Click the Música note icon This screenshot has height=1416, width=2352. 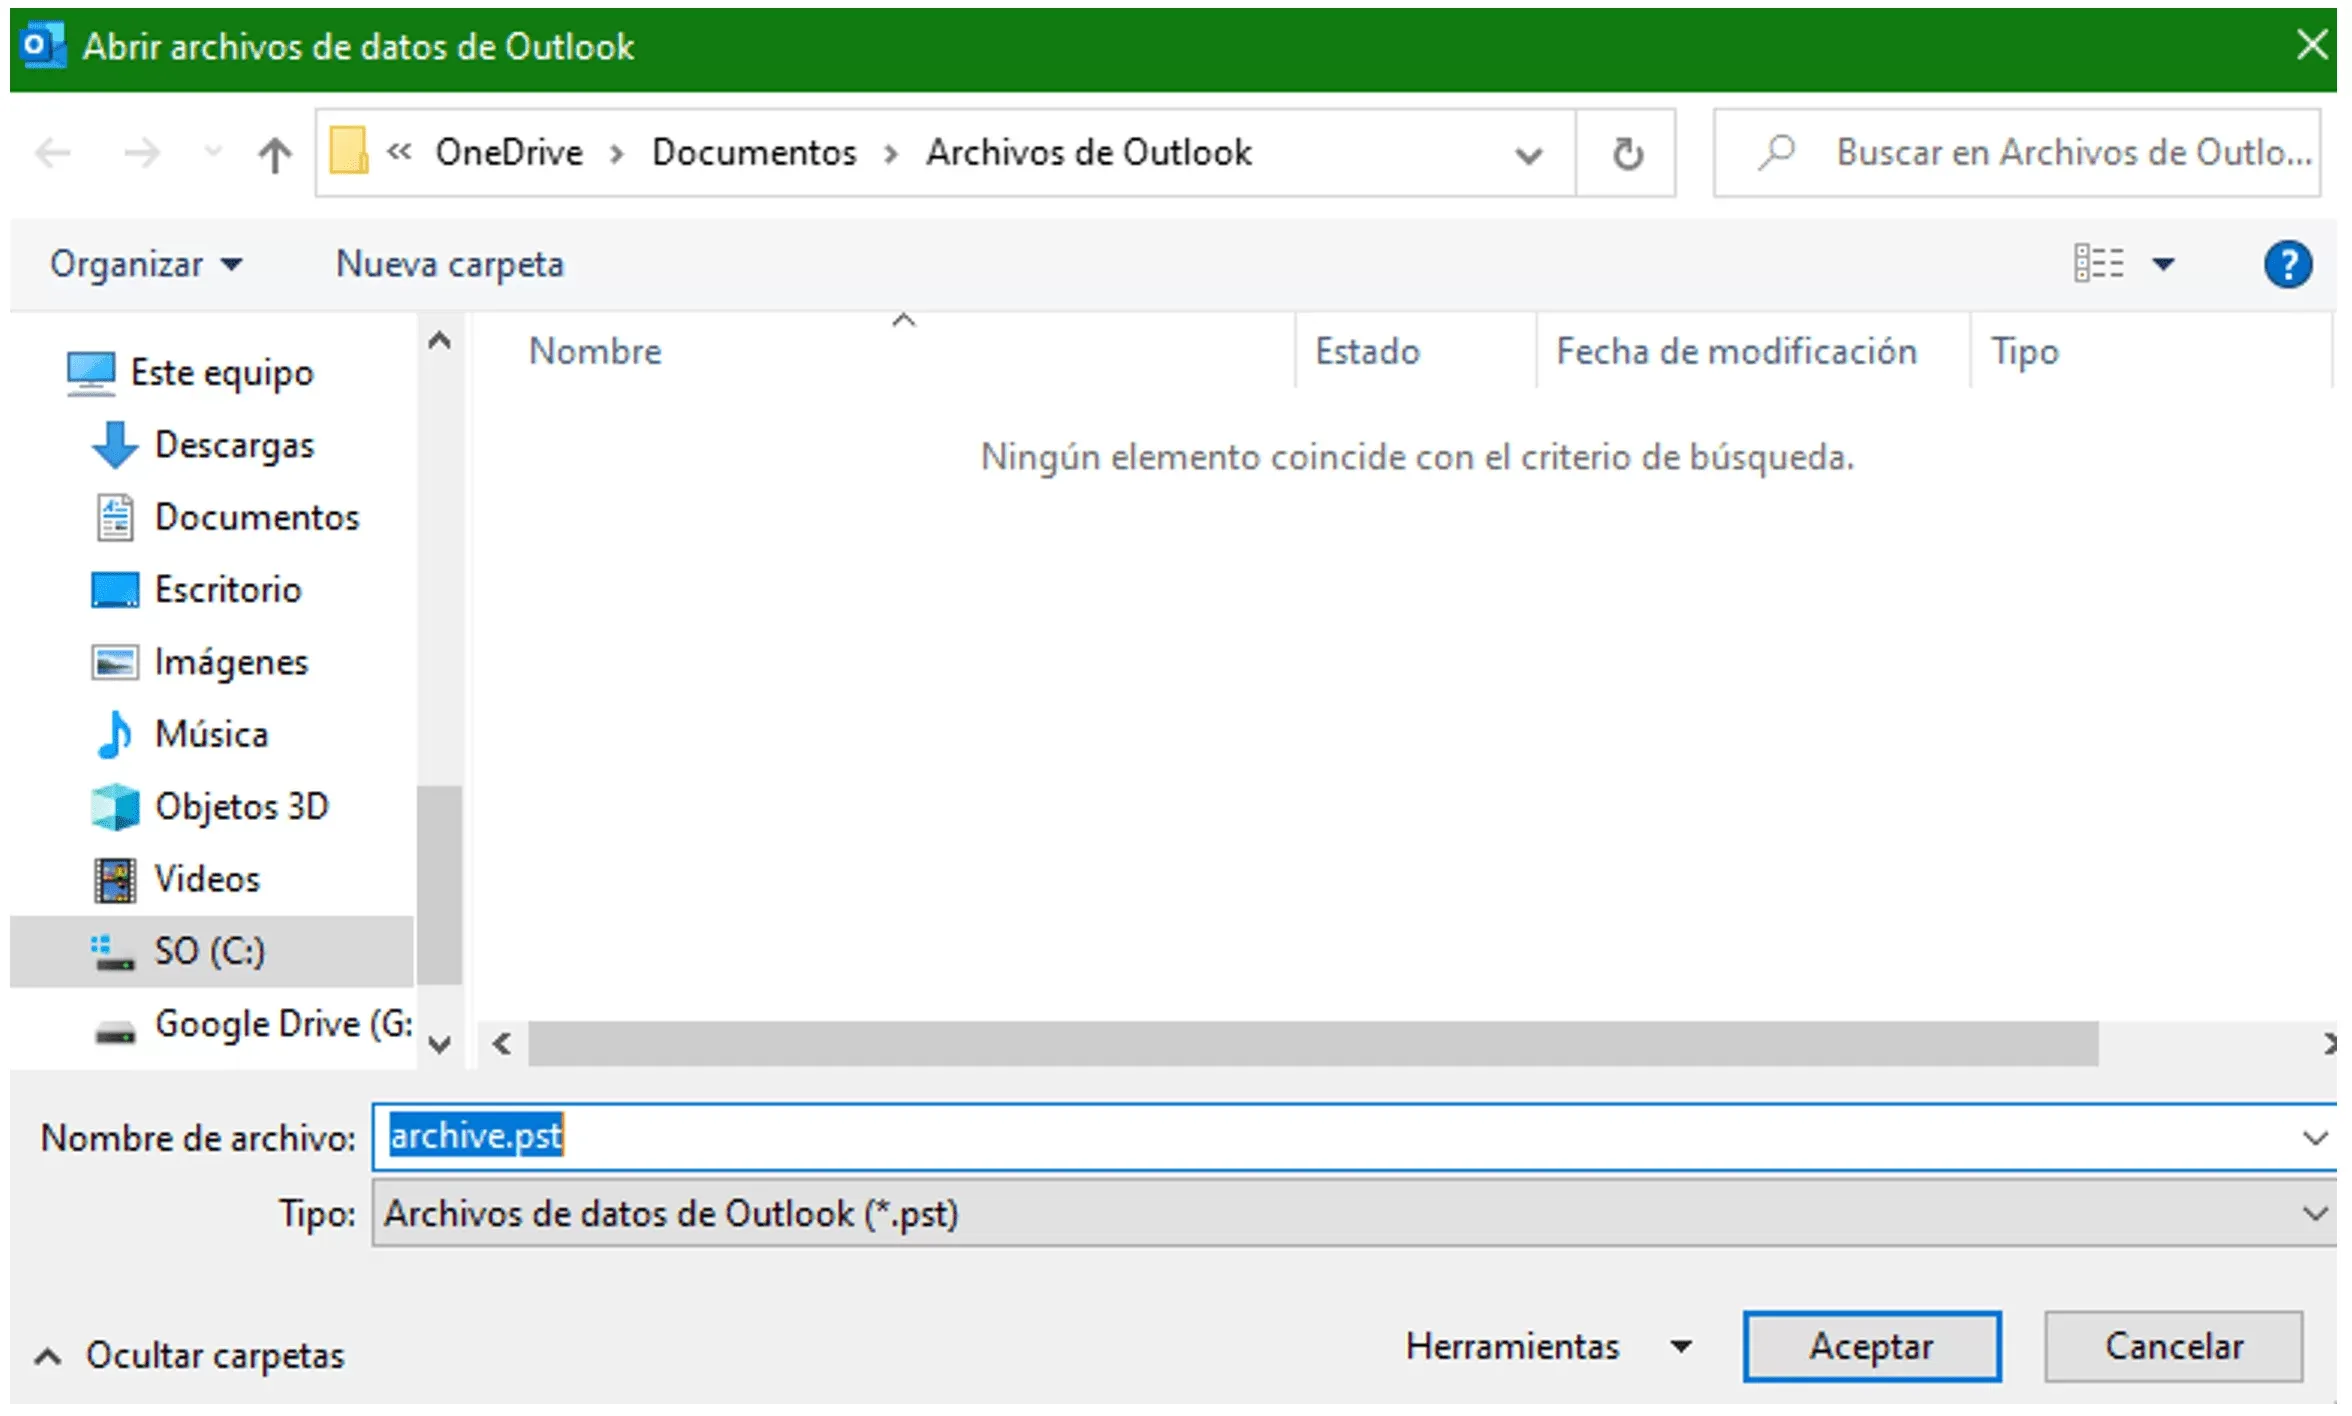click(x=114, y=735)
